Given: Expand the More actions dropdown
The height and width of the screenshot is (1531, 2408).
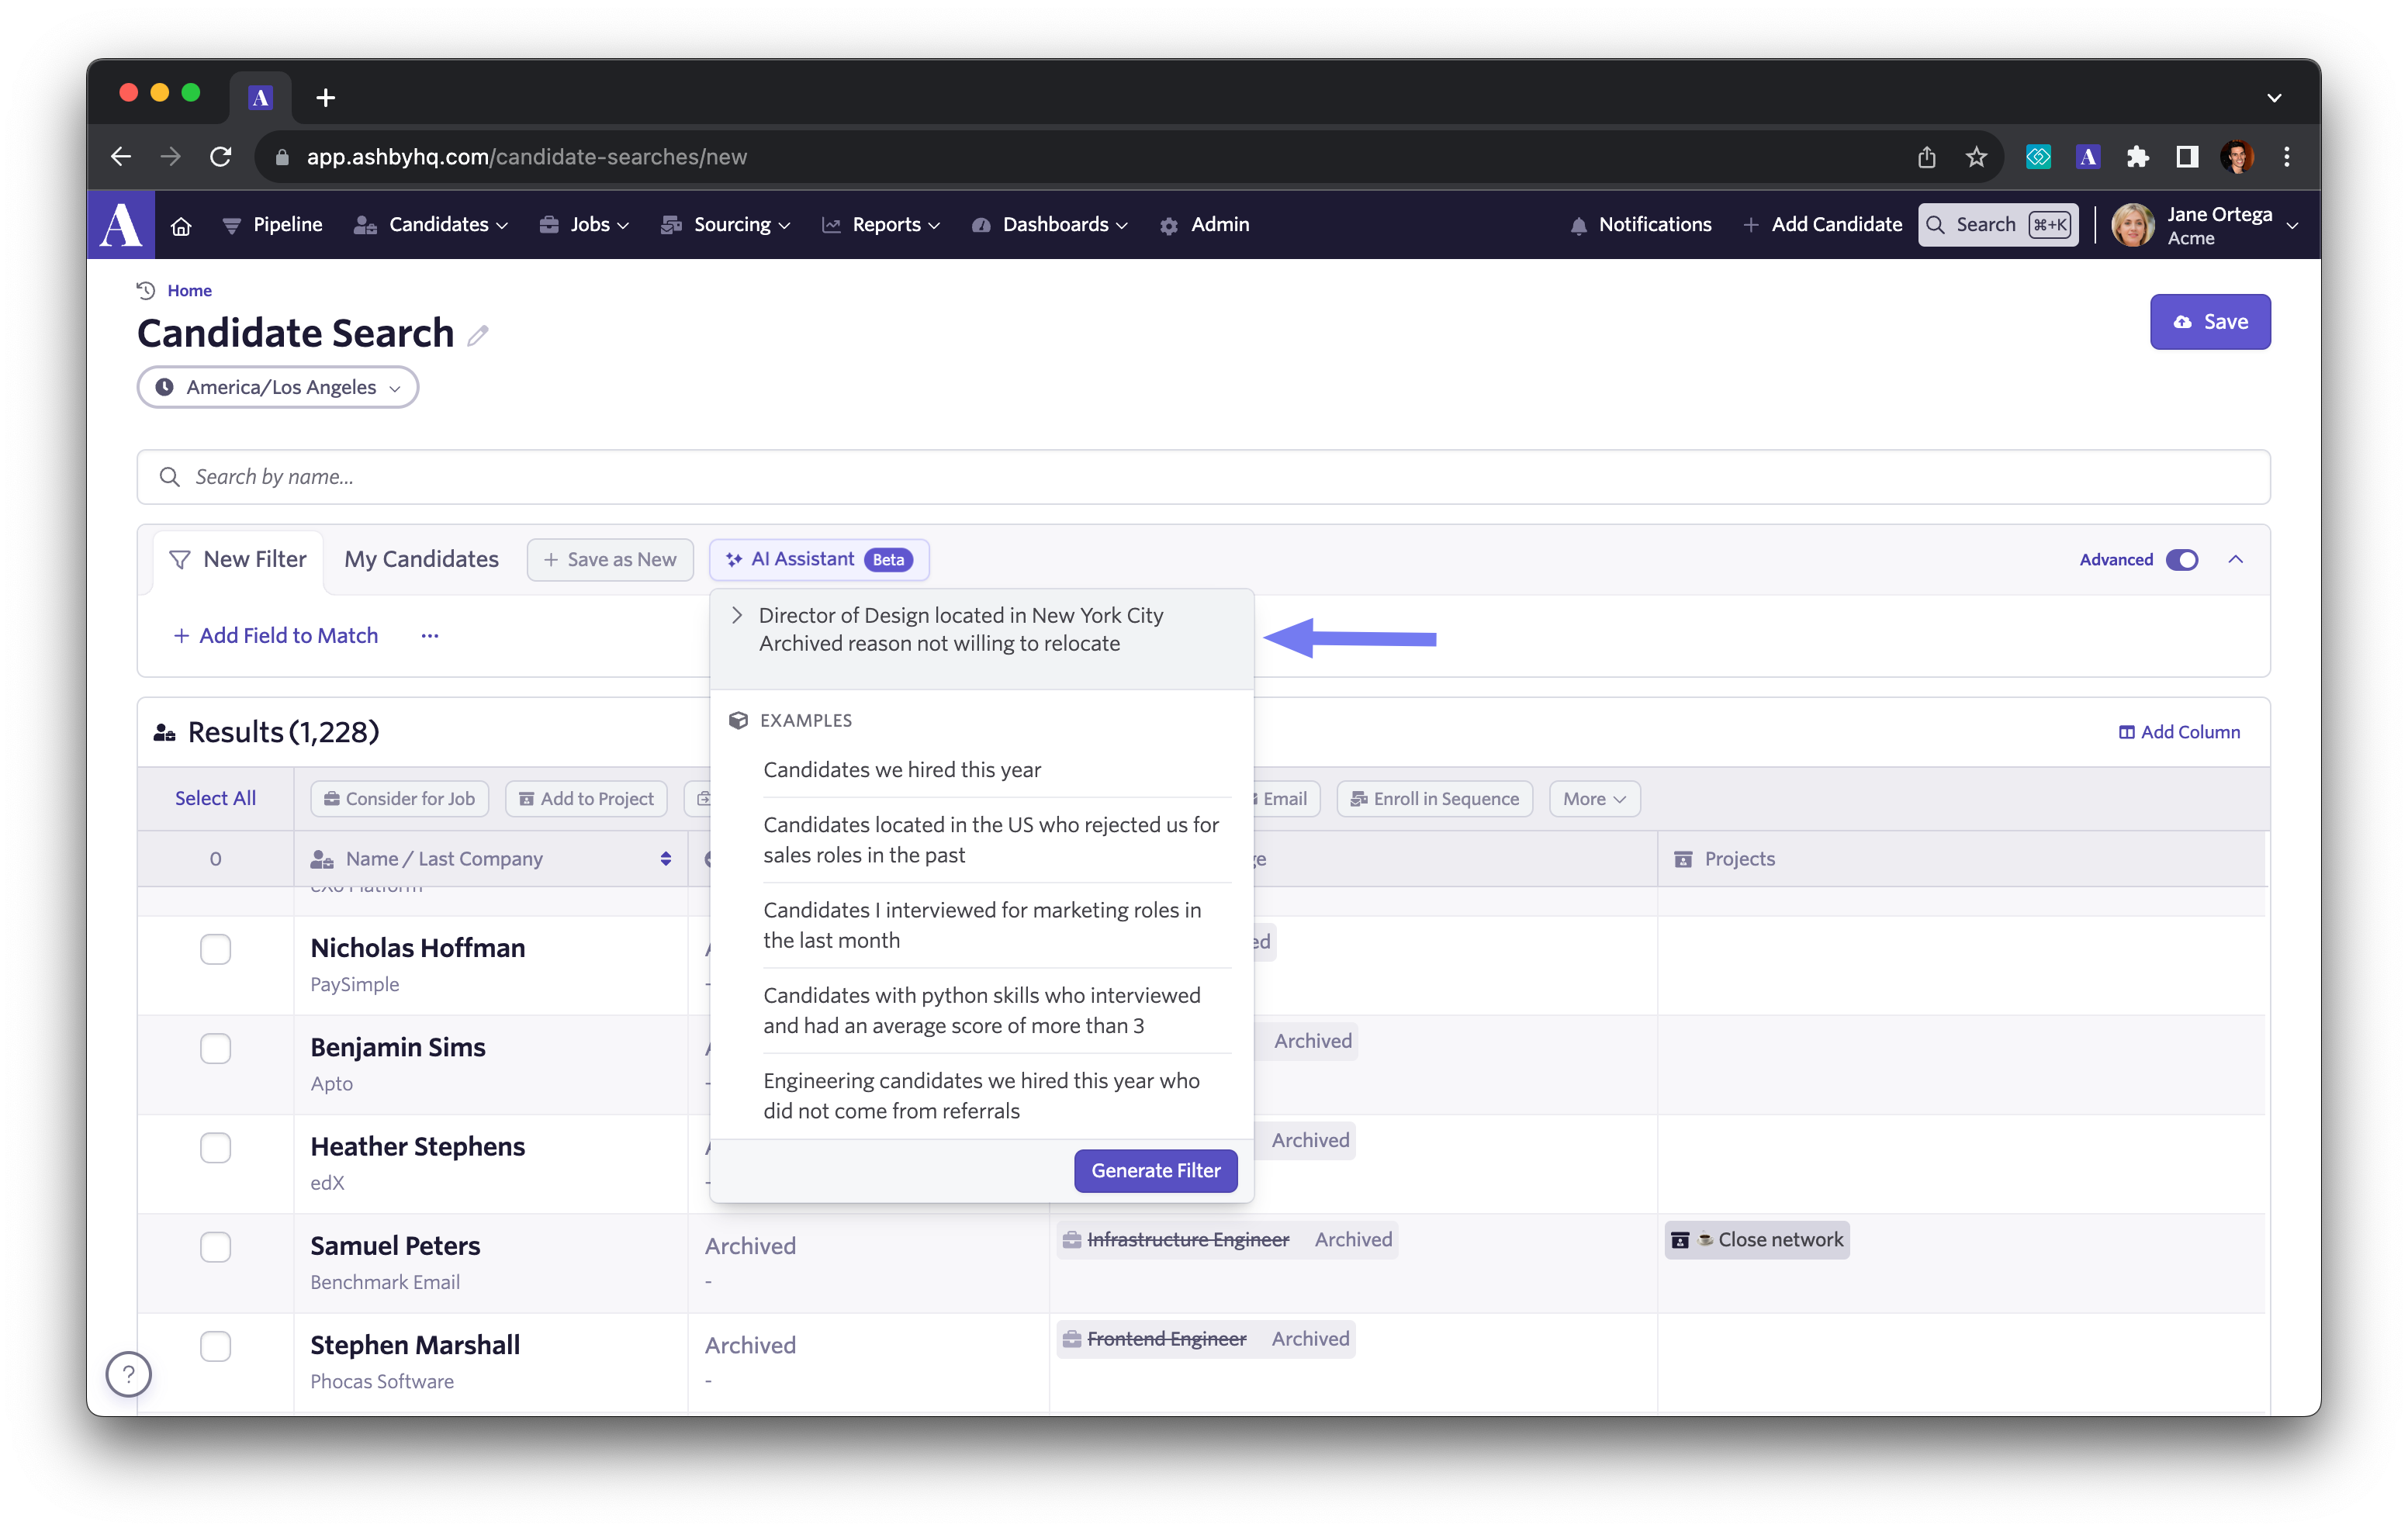Looking at the screenshot, I should pos(1594,799).
